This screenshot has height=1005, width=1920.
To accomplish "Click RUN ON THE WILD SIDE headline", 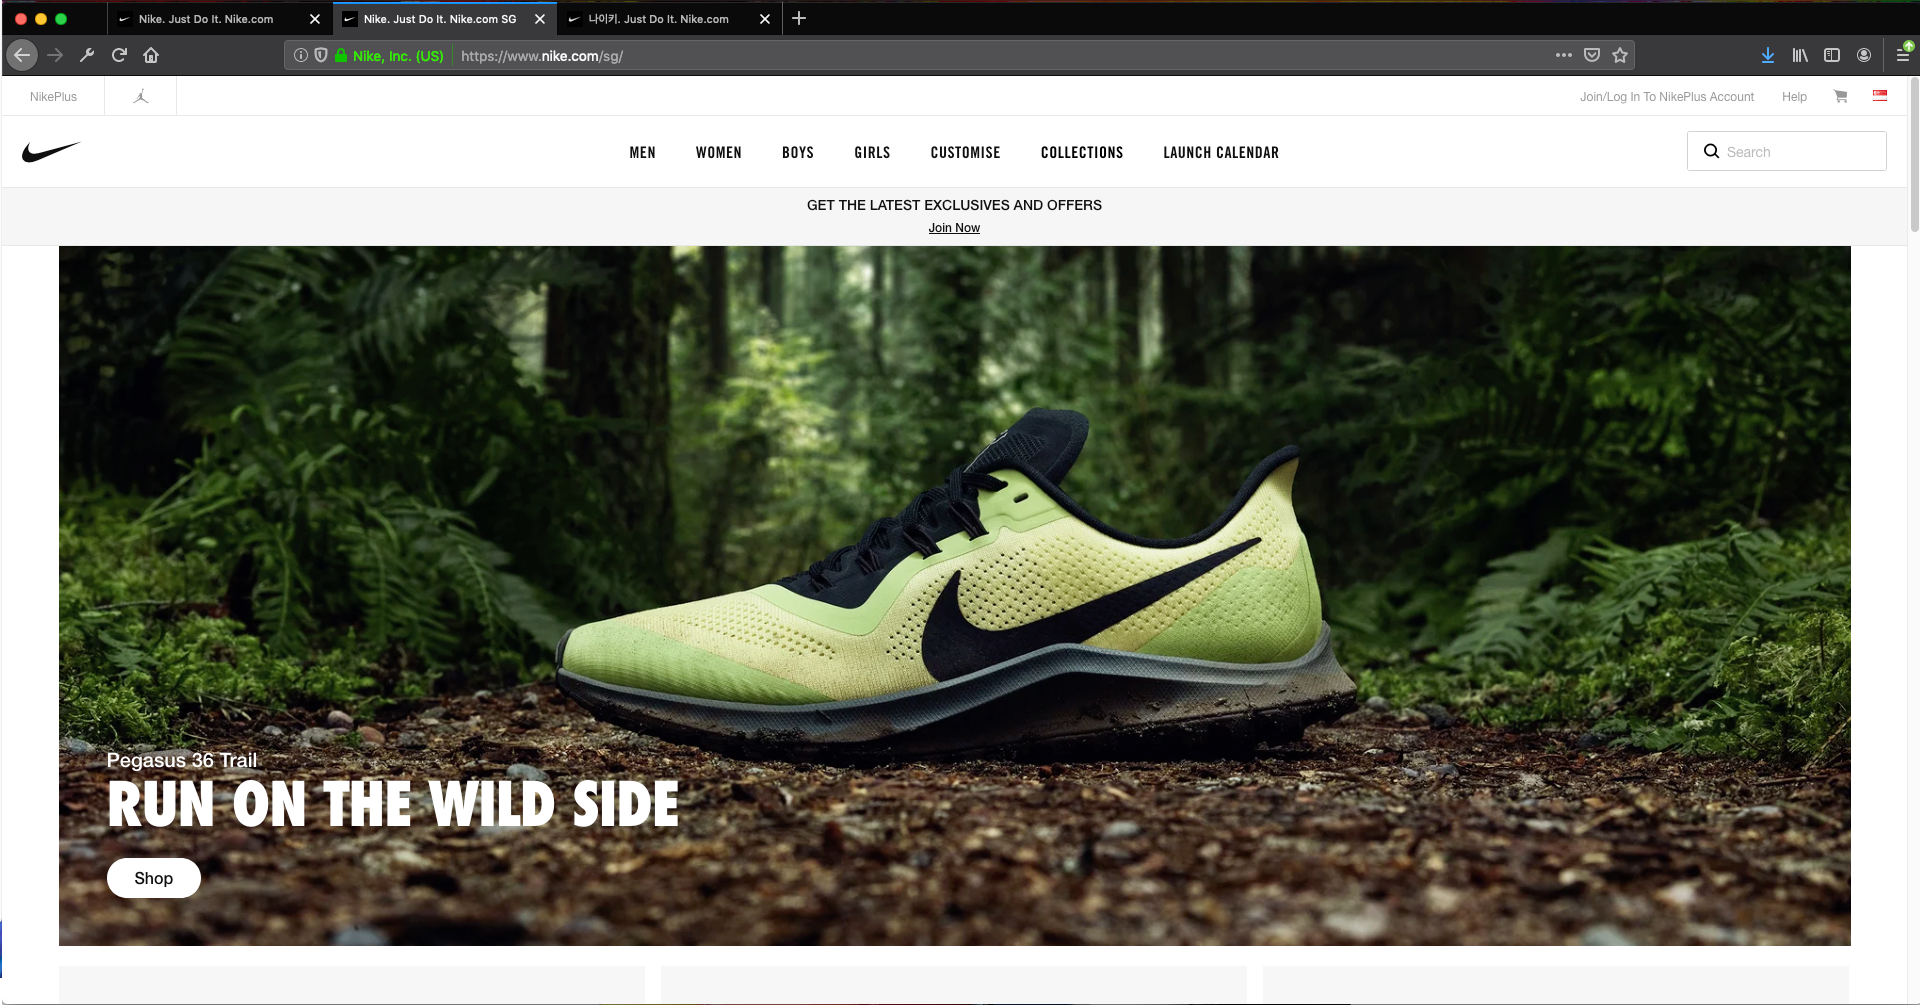I will click(393, 804).
